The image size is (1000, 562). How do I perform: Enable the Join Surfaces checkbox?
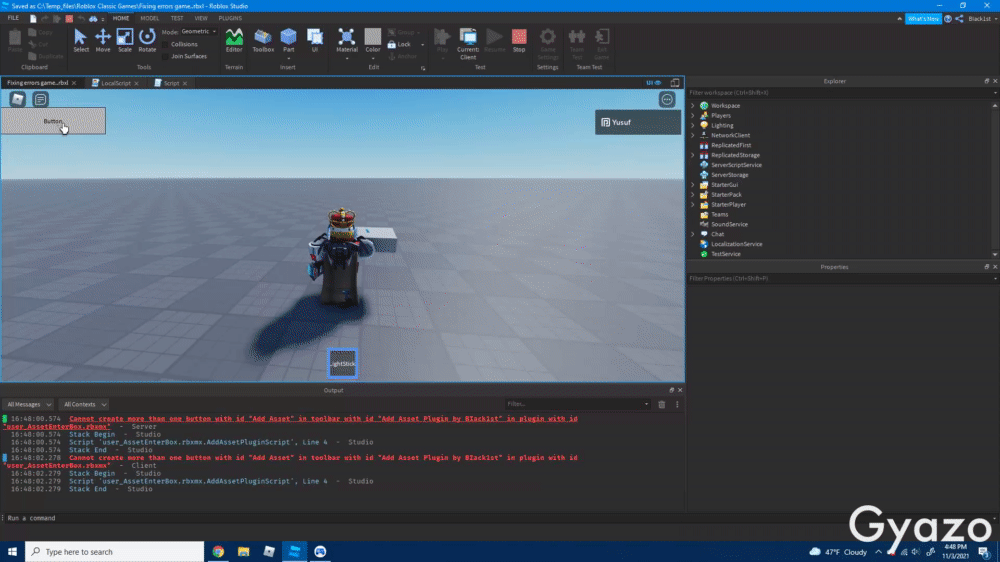coord(165,56)
